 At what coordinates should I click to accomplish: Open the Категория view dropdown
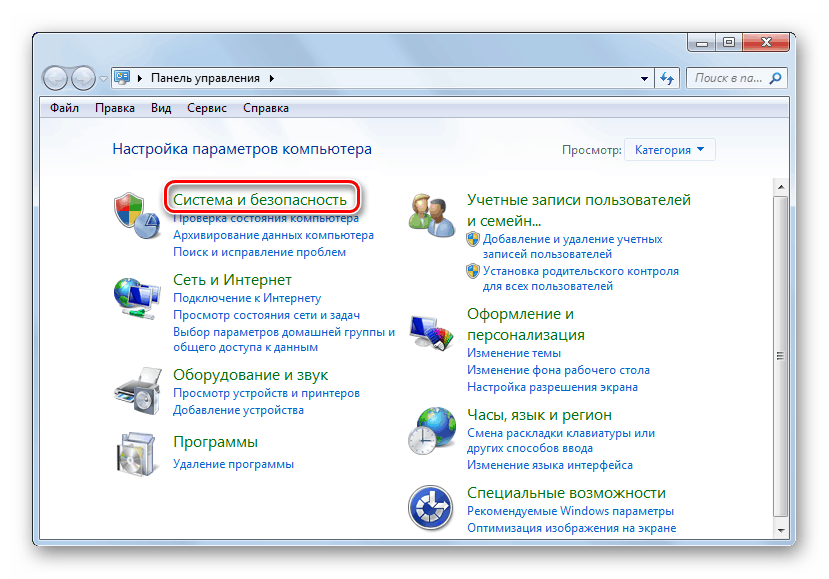[x=669, y=150]
